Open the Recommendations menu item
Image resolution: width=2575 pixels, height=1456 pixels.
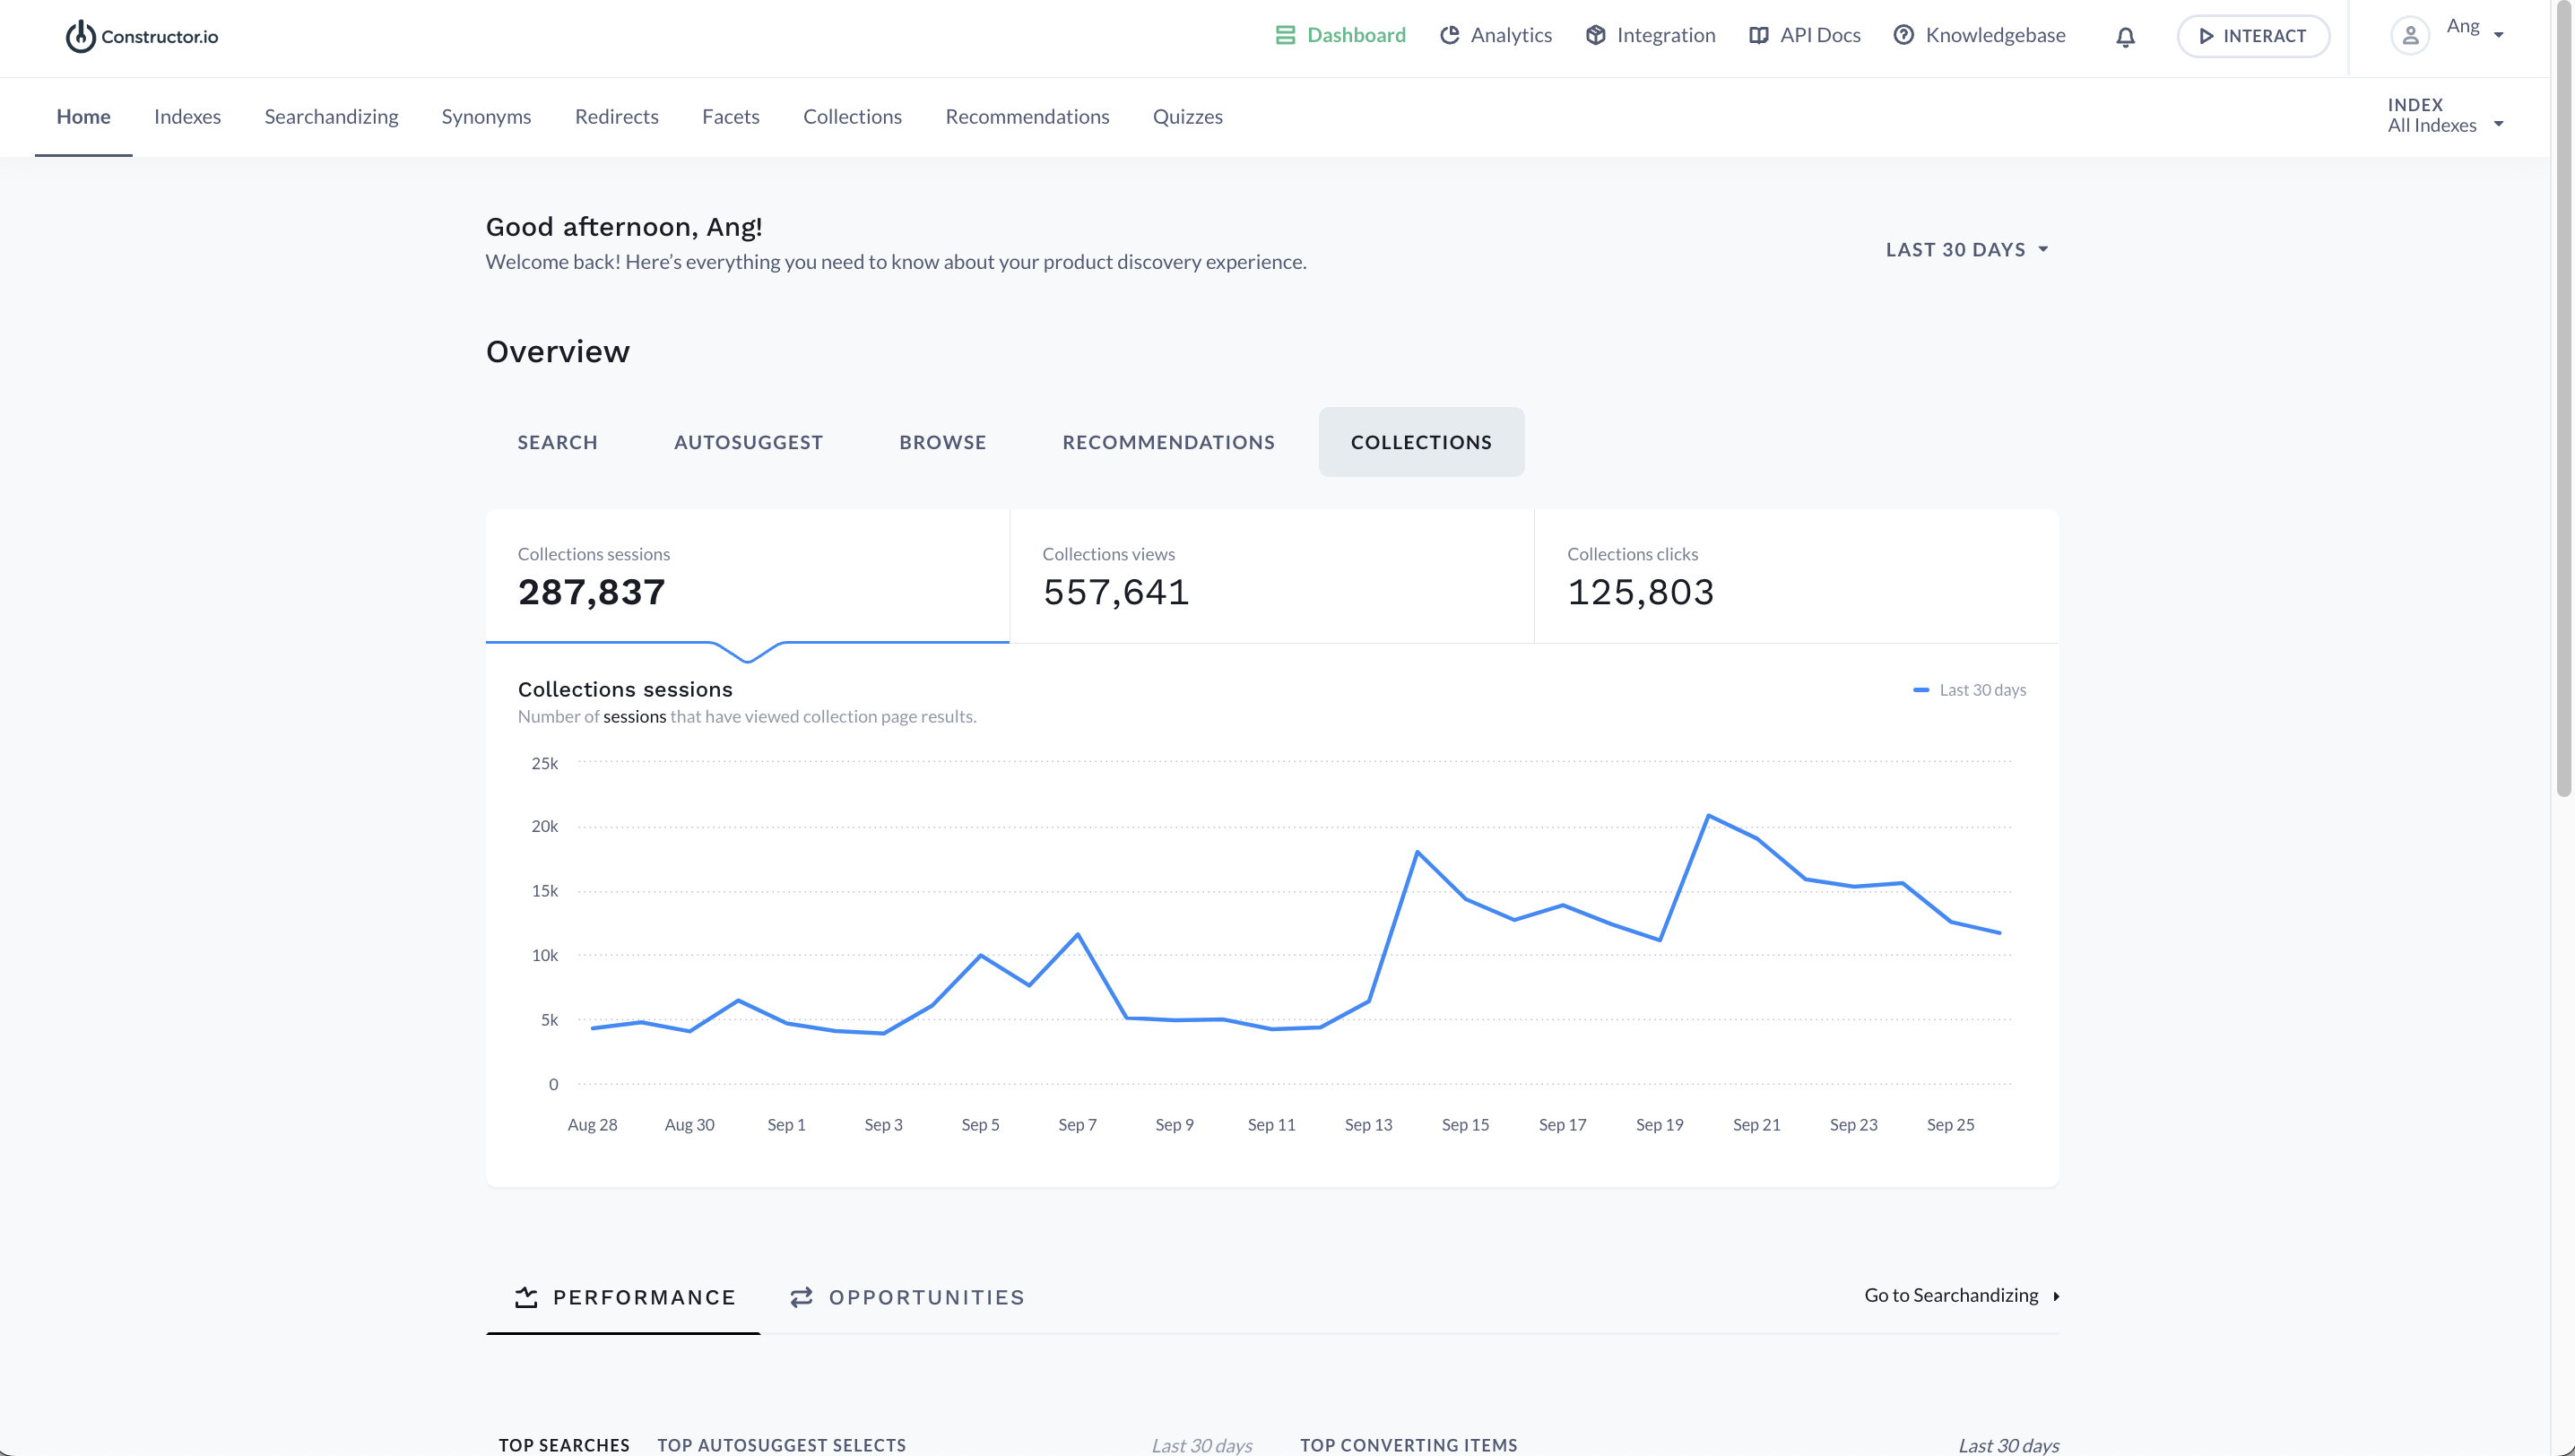click(x=1027, y=115)
